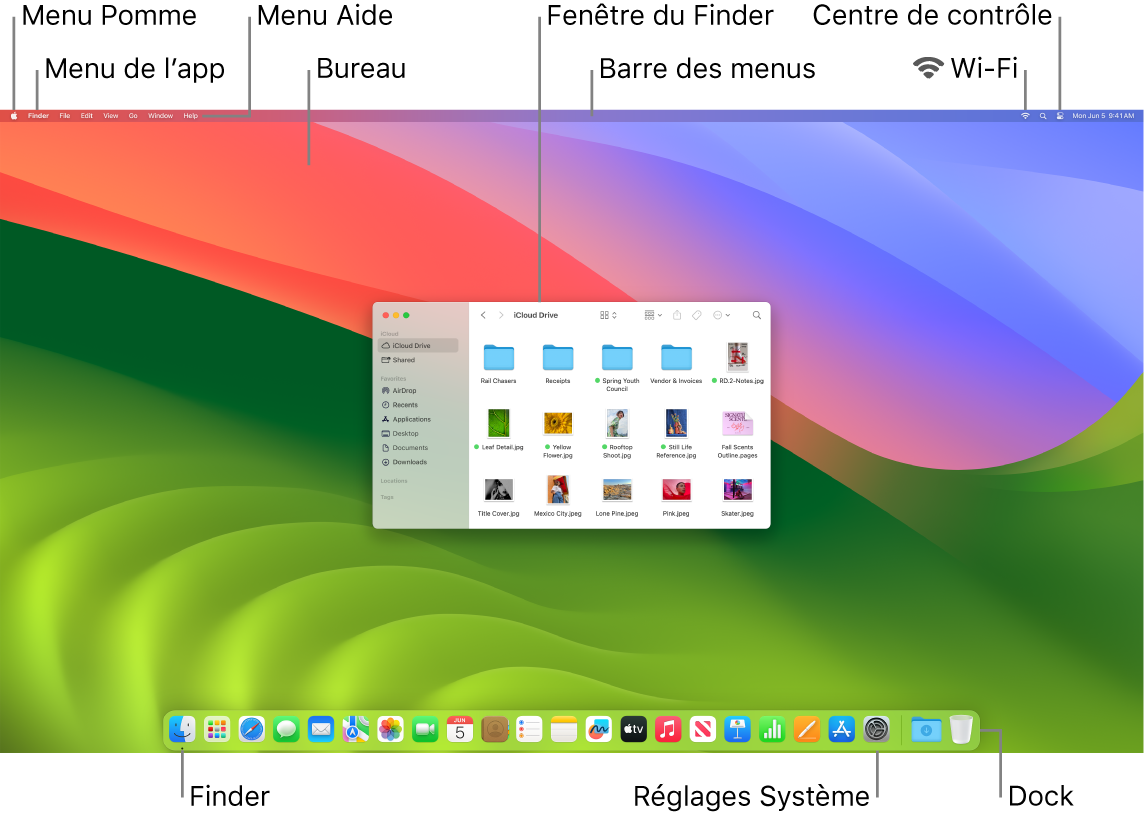Viewport: 1146px width, 819px height.
Task: Click the Tags icon in the Finder toolbar
Action: 698,315
